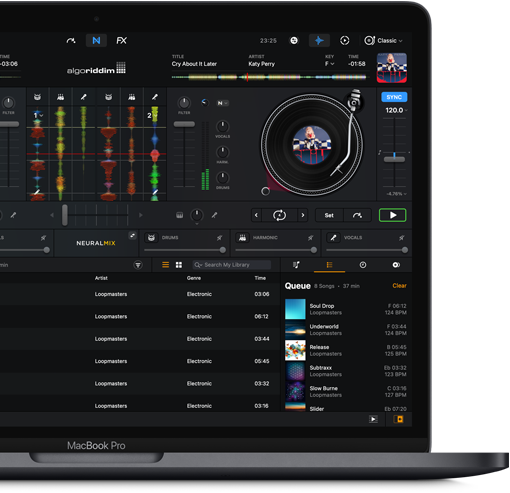The height and width of the screenshot is (493, 510).
Task: Click the Cry About It Later waveform overview
Action: click(x=269, y=77)
